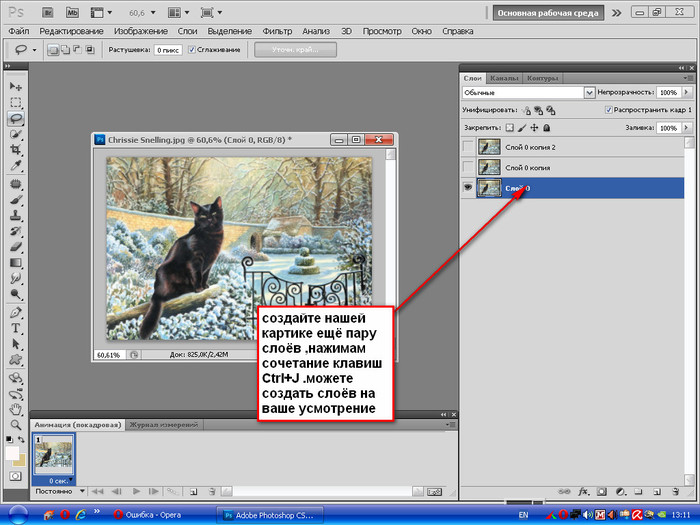Image resolution: width=700 pixels, height=525 pixels.
Task: Create new adjustment layer
Action: tap(621, 492)
